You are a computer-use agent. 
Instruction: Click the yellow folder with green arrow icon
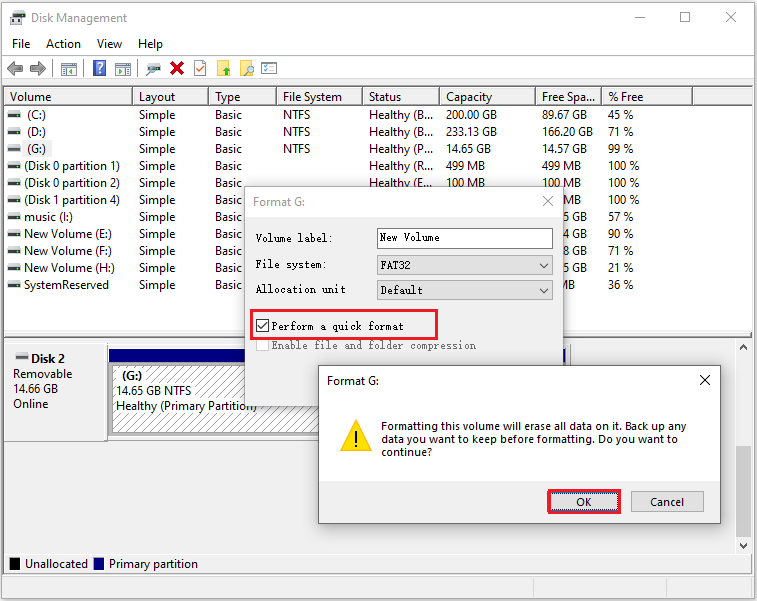coord(224,68)
